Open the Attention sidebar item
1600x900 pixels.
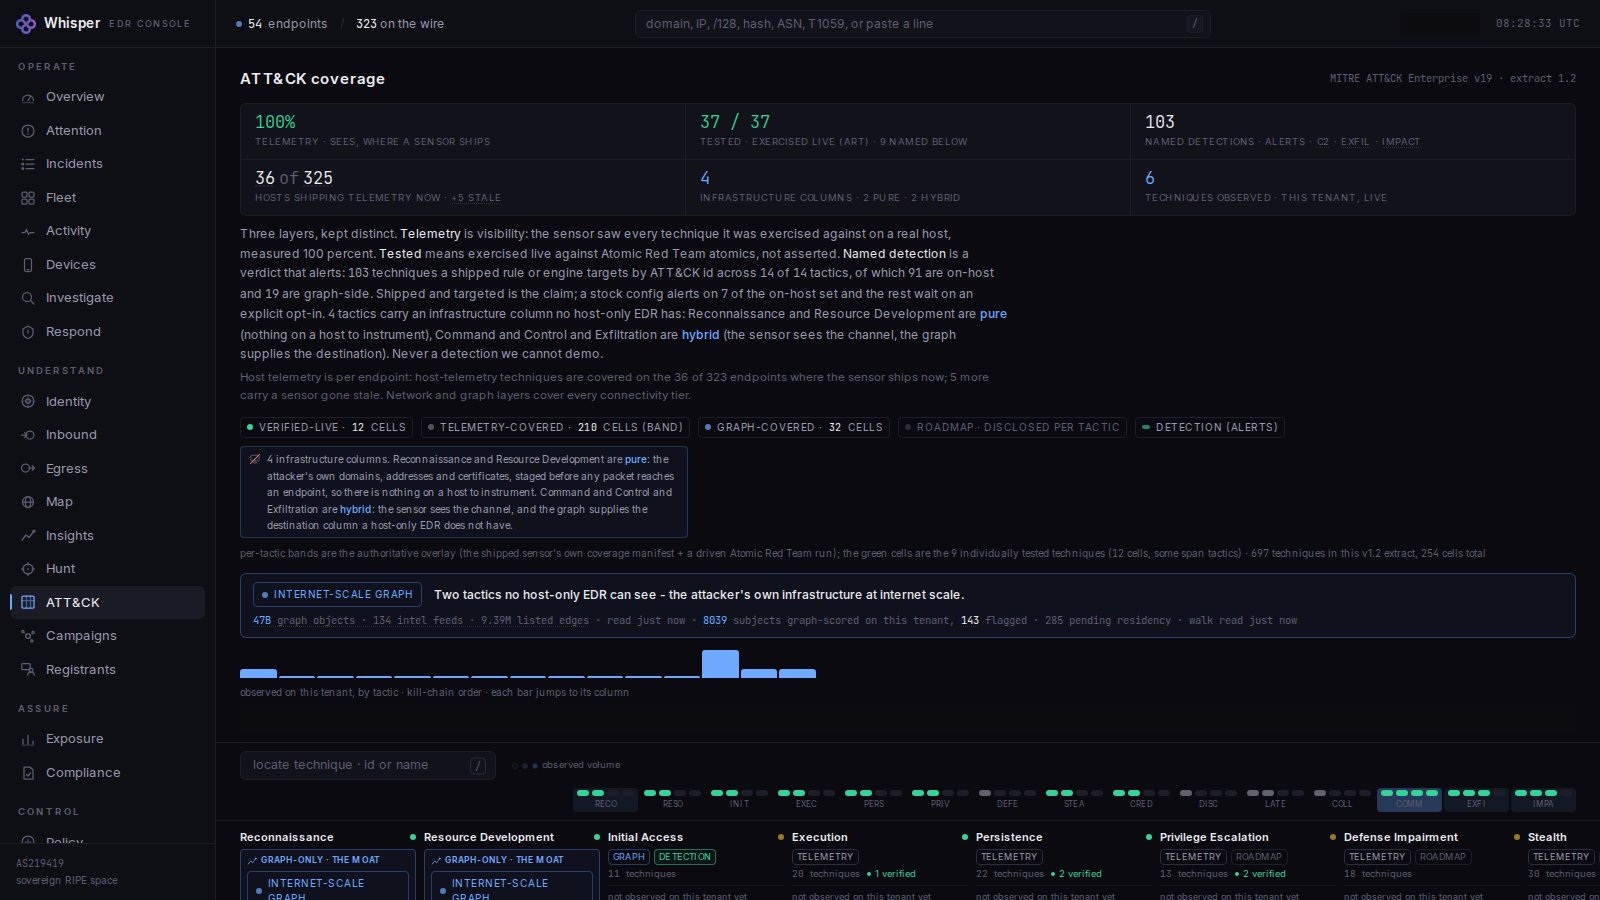(x=107, y=131)
